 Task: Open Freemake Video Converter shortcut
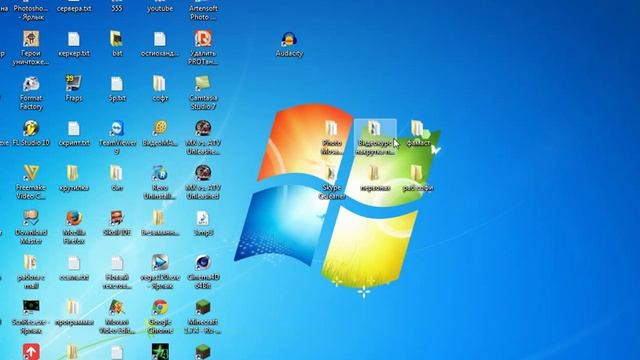(x=31, y=173)
